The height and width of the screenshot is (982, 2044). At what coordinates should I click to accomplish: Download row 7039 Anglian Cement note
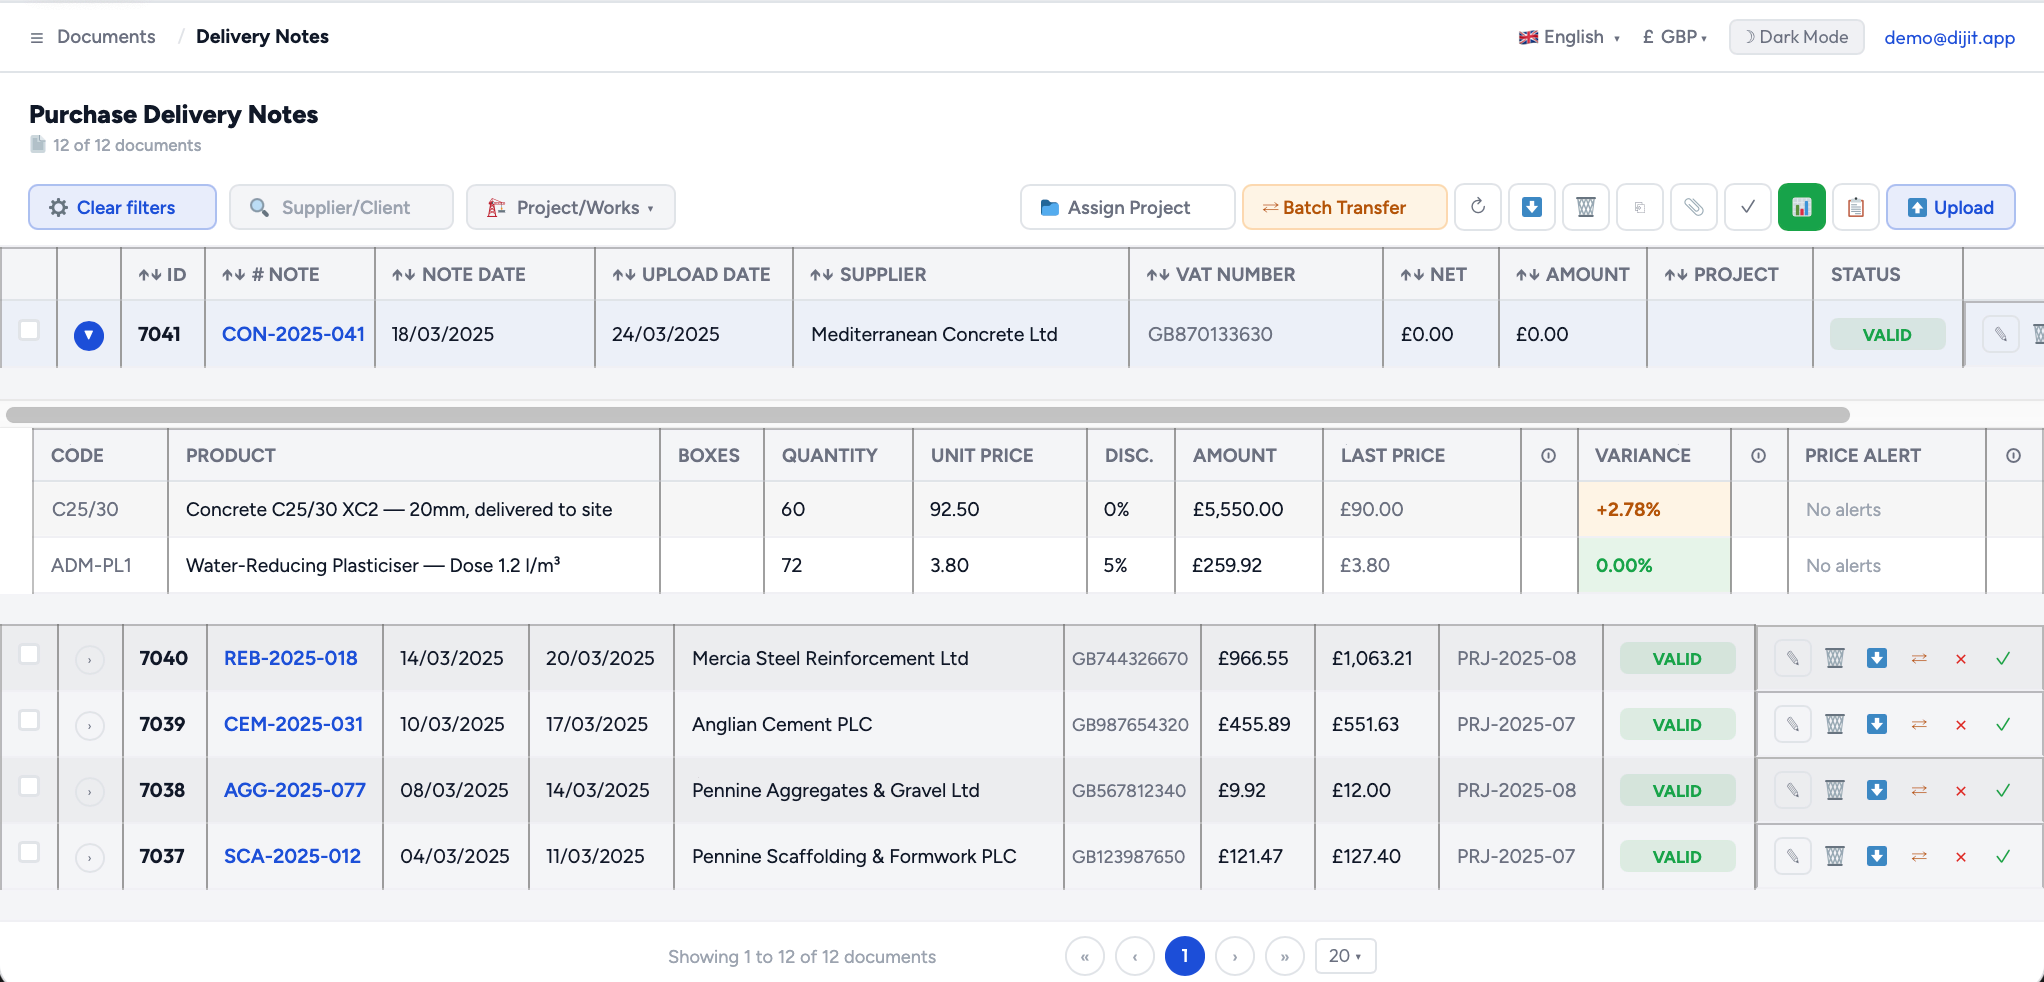1877,724
